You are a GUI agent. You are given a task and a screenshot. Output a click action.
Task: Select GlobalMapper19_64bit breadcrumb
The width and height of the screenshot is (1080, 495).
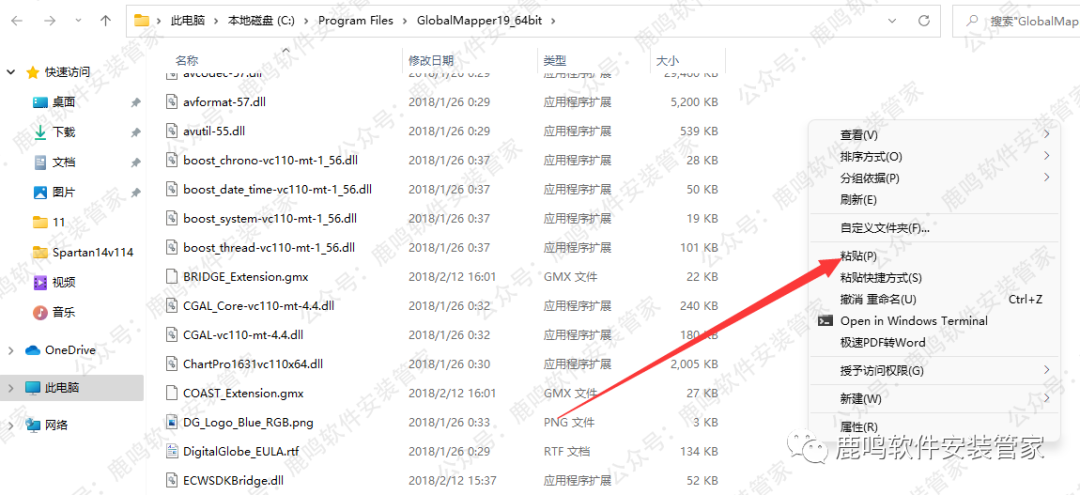(479, 21)
